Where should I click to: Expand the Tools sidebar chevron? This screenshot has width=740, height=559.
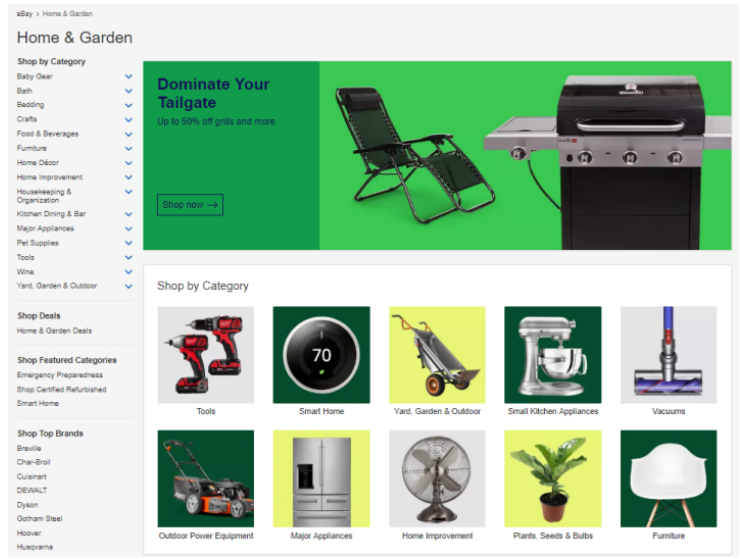click(128, 258)
